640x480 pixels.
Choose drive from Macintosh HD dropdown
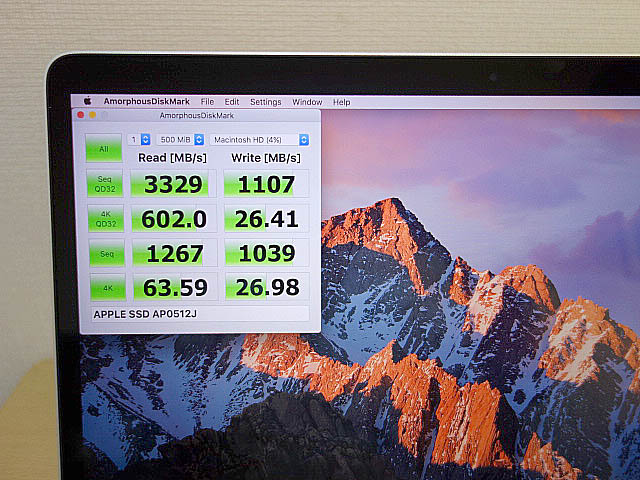pos(259,139)
